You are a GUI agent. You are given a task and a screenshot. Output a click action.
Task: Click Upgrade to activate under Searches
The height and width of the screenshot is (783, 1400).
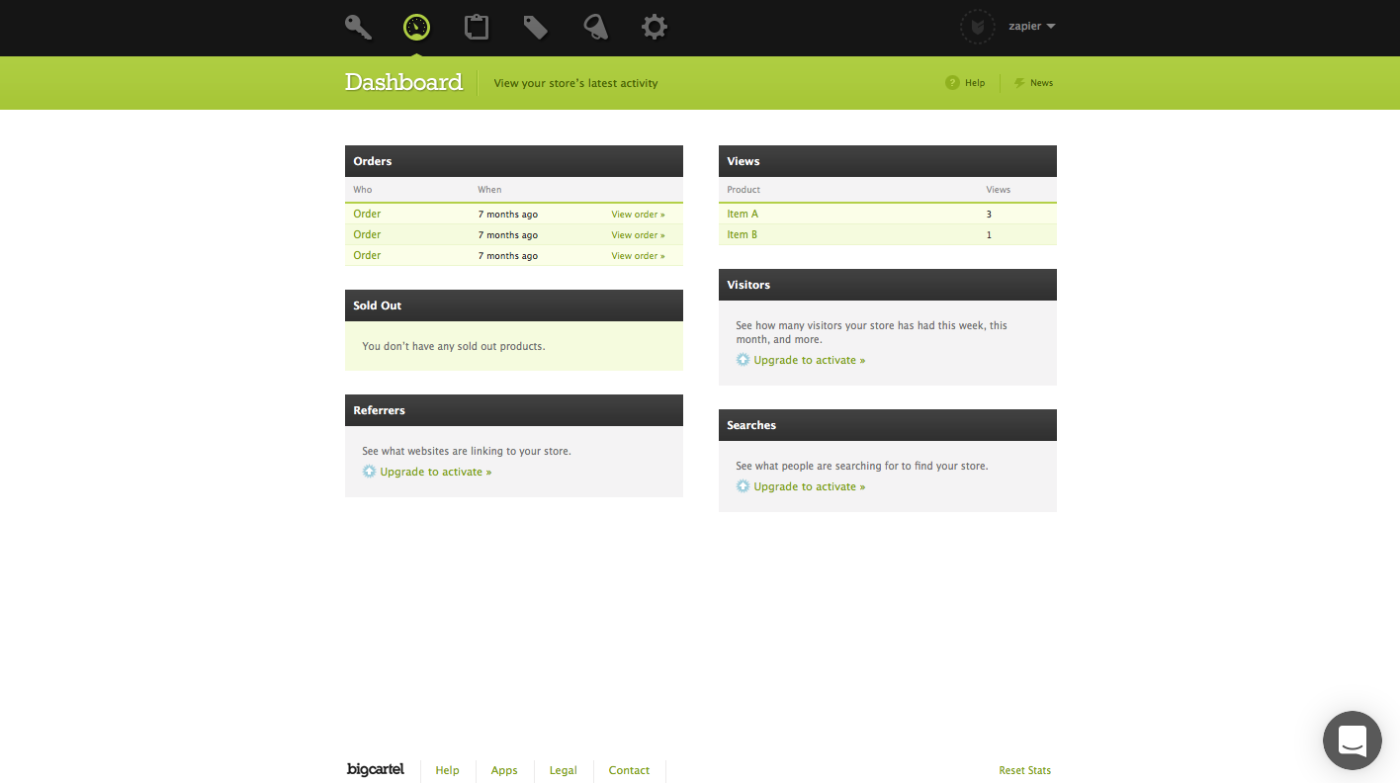(809, 487)
